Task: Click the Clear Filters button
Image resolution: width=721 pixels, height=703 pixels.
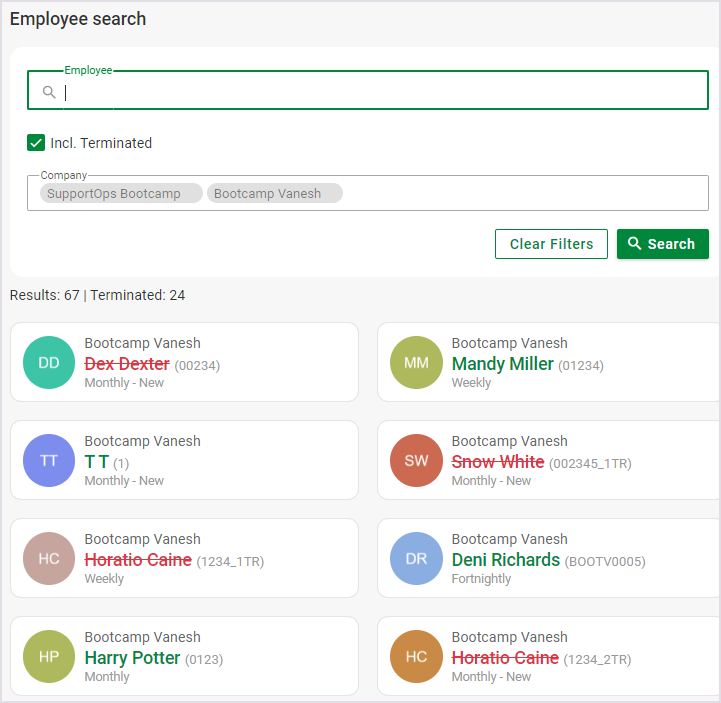Action: (x=551, y=244)
